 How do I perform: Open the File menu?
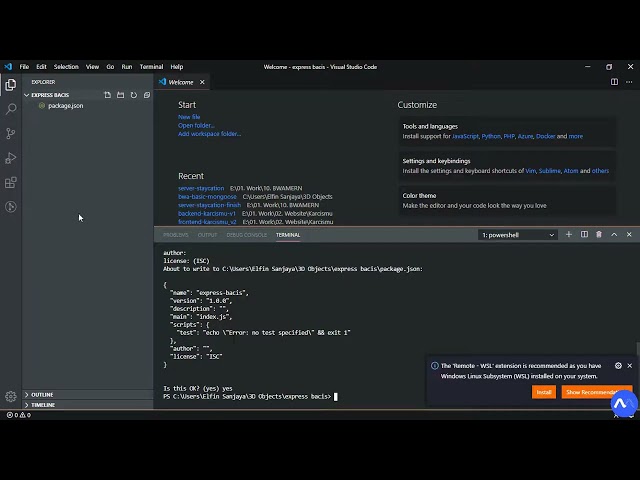pyautogui.click(x=24, y=67)
